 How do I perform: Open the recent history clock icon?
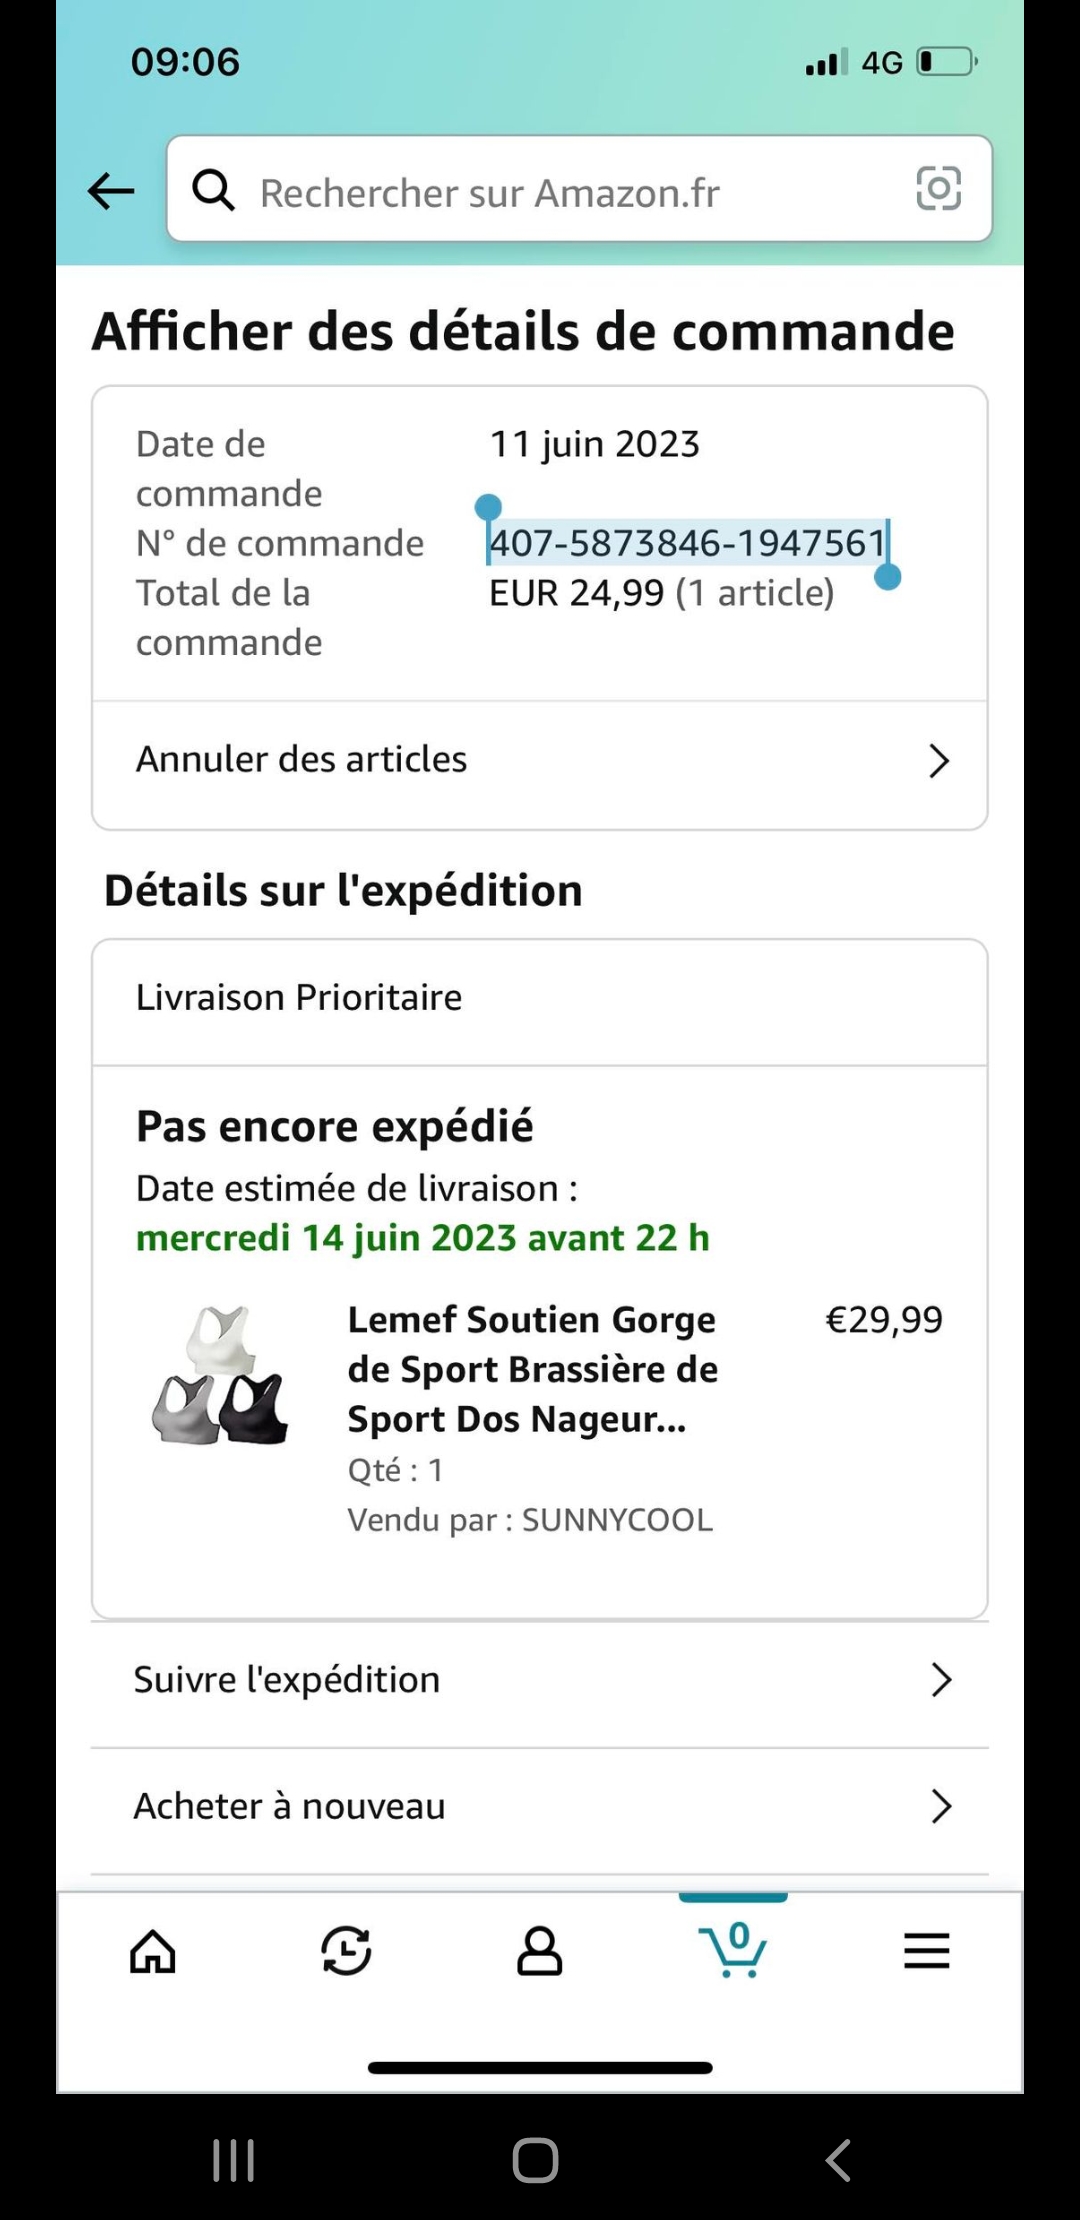pos(346,1951)
